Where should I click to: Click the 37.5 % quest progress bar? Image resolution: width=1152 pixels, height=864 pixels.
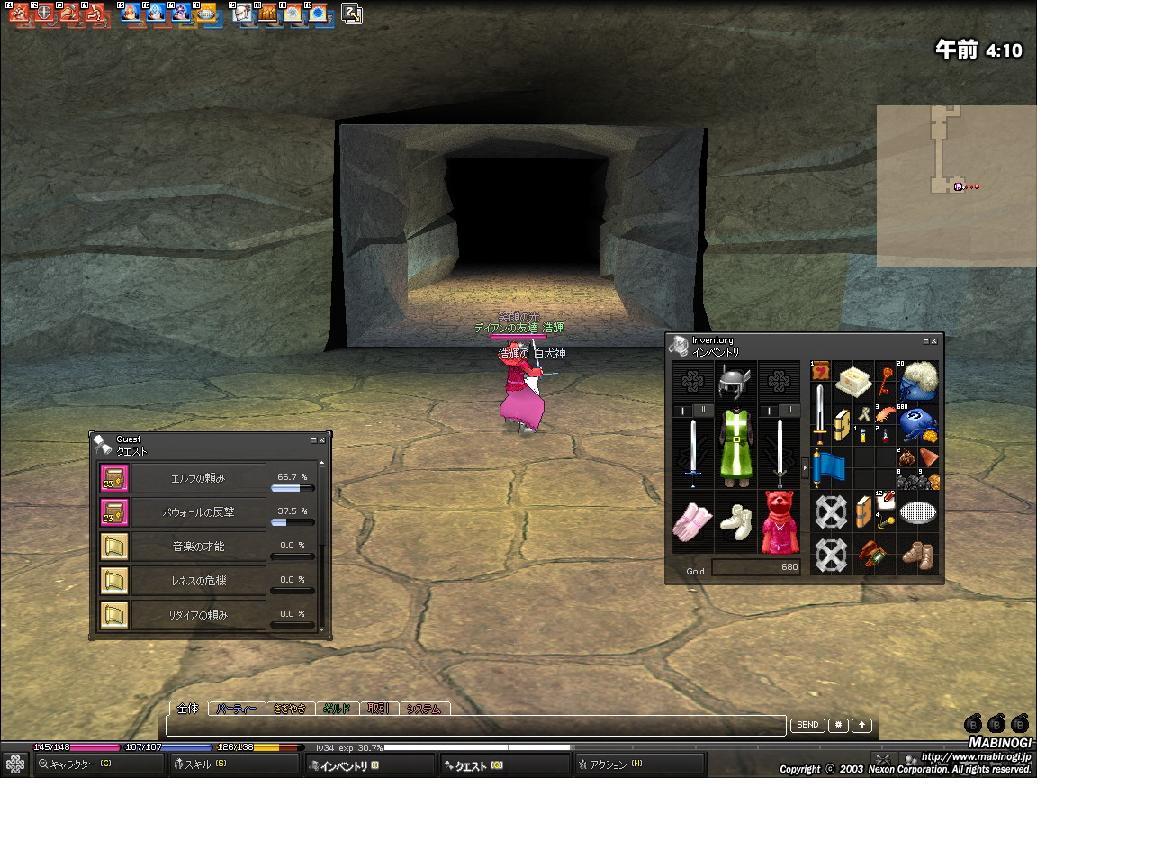click(292, 522)
